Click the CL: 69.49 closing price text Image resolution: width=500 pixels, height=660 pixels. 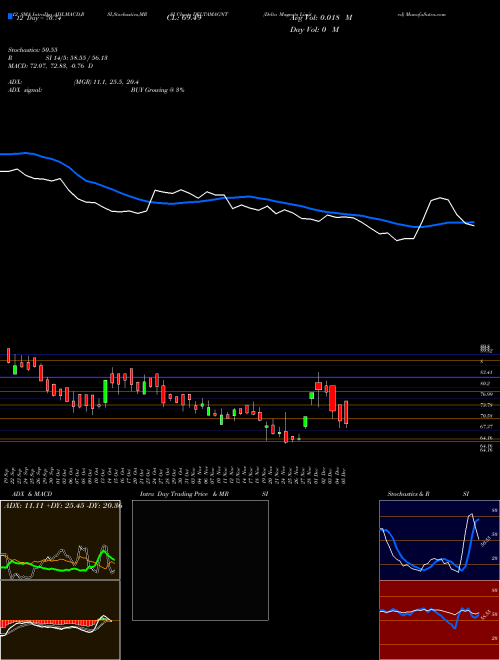point(184,18)
